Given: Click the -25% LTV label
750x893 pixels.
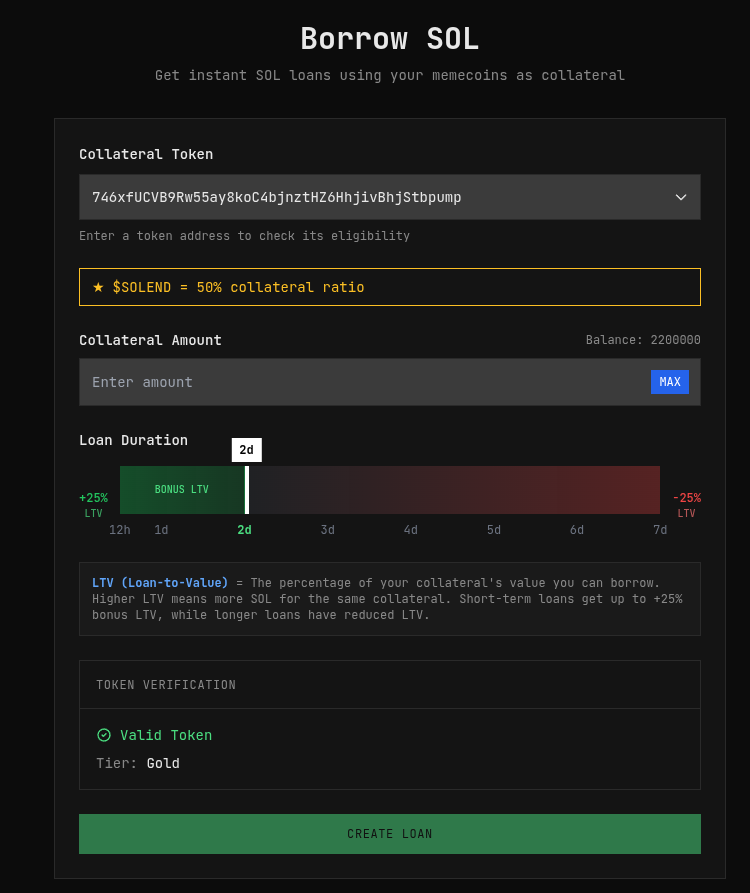Looking at the screenshot, I should click(x=686, y=505).
